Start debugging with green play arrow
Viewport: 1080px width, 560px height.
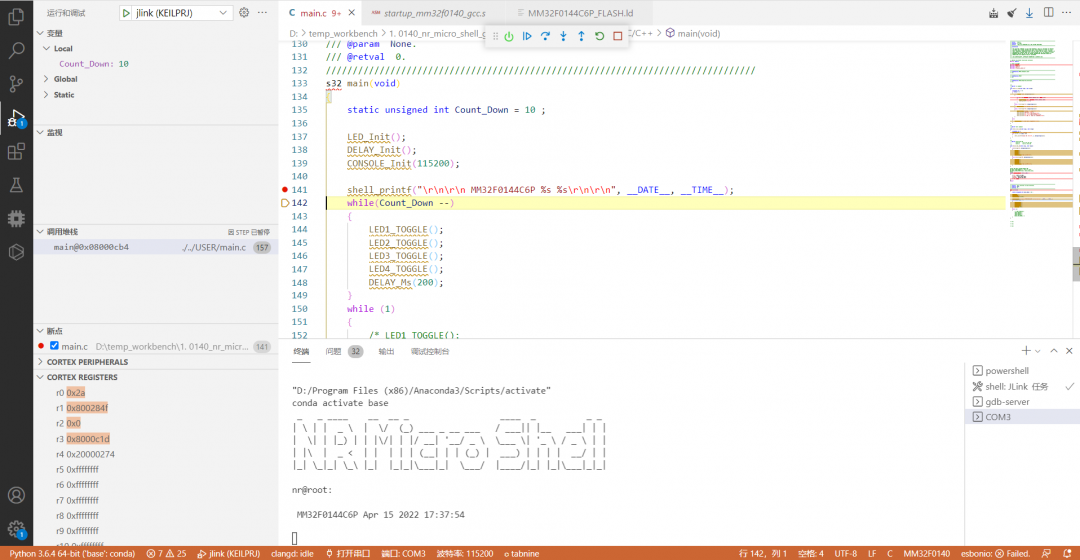coord(126,13)
